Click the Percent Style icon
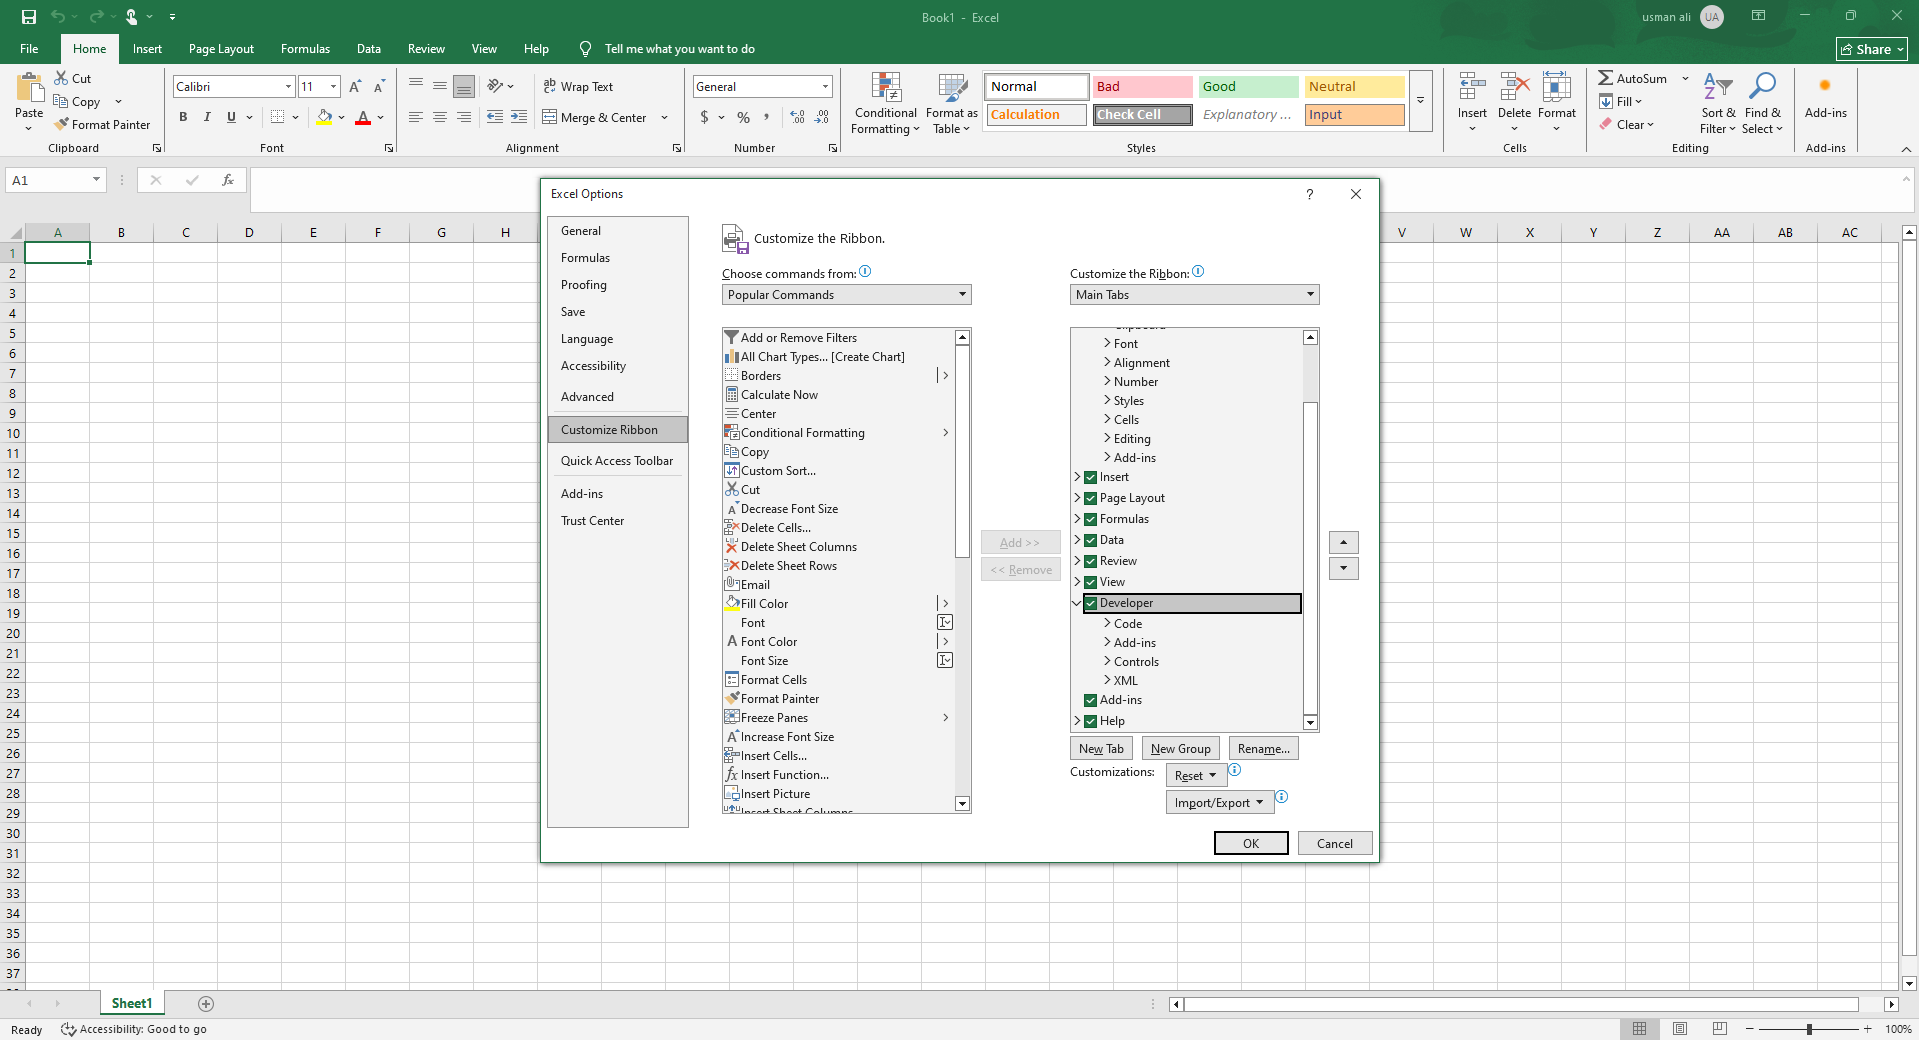This screenshot has height=1040, width=1919. (743, 117)
